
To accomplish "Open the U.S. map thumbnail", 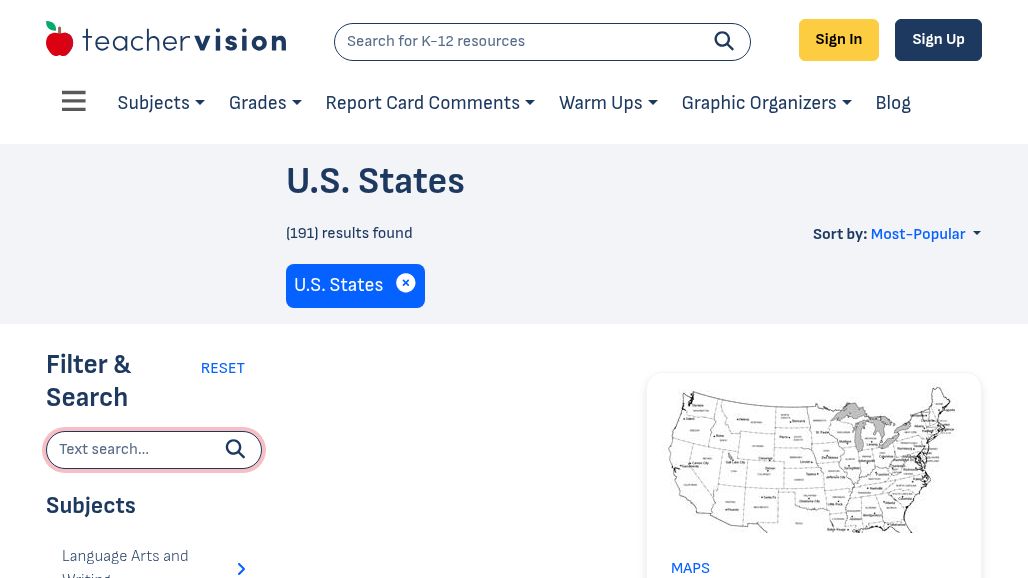I will click(813, 460).
